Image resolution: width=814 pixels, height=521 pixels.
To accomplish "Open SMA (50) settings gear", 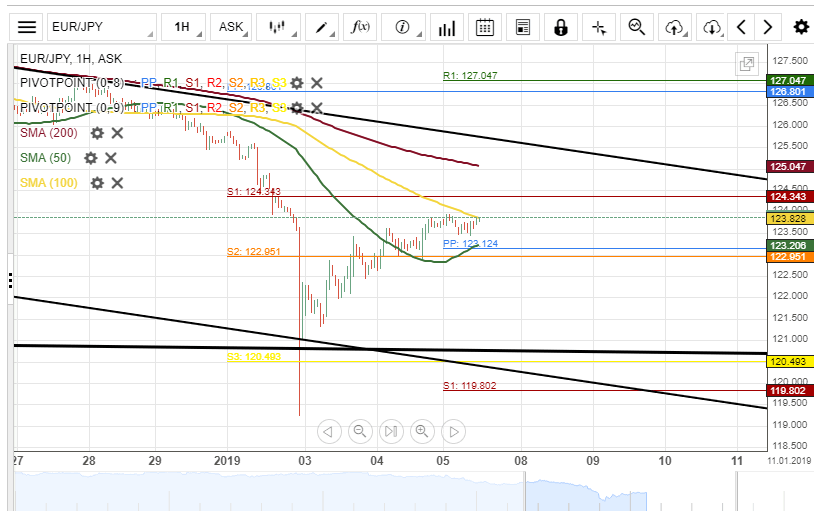I will pos(91,158).
